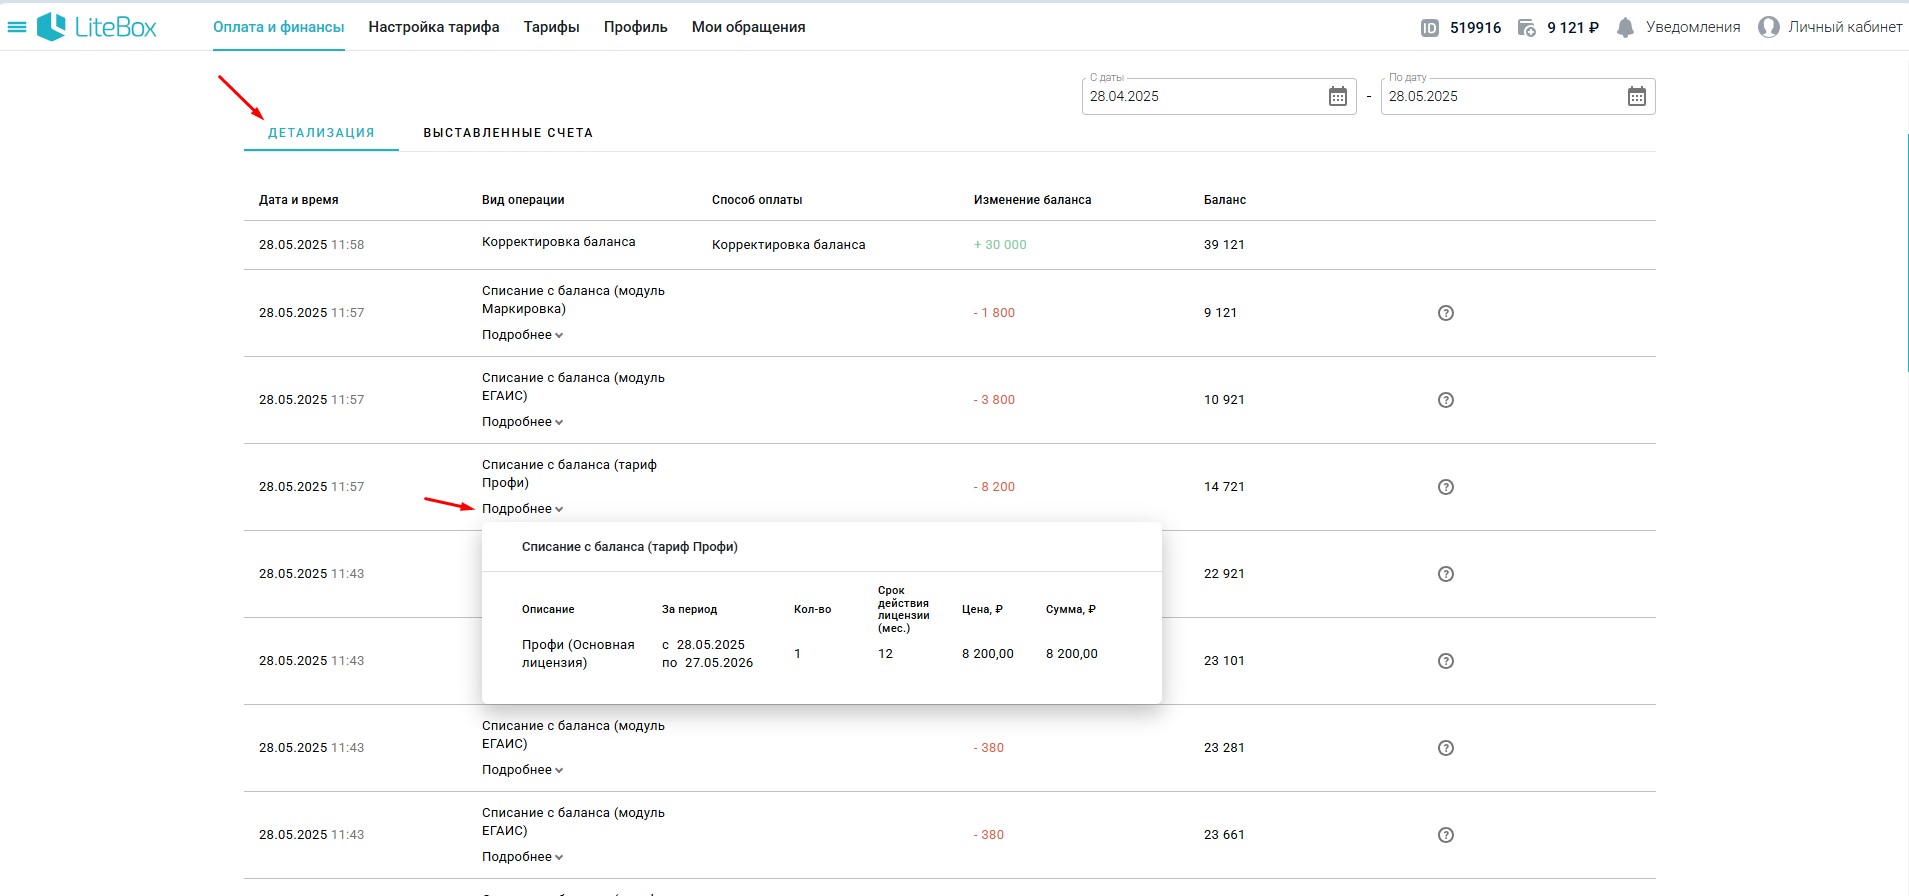This screenshot has height=896, width=1909.
Task: Click Баланс column header
Action: (1225, 200)
